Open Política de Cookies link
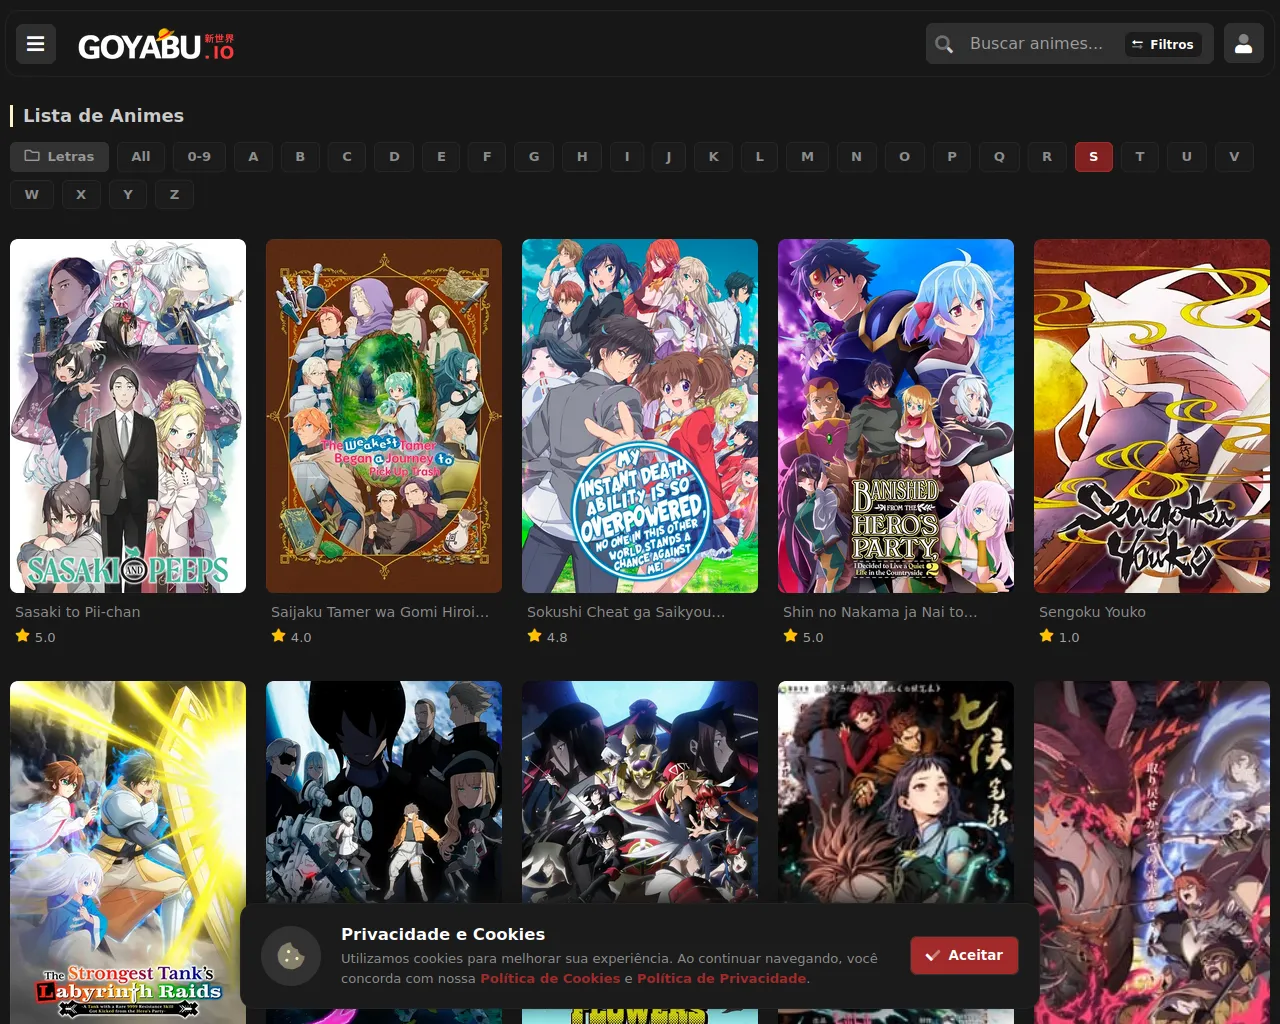 [550, 978]
